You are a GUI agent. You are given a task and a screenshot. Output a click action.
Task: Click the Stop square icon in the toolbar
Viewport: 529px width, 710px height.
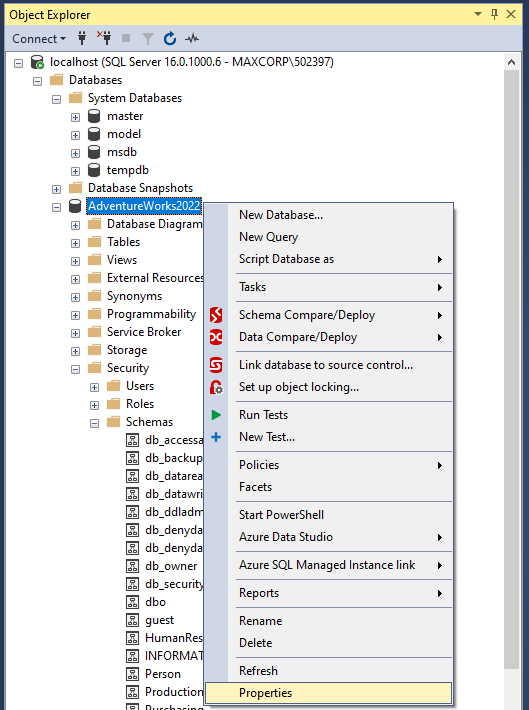126,38
